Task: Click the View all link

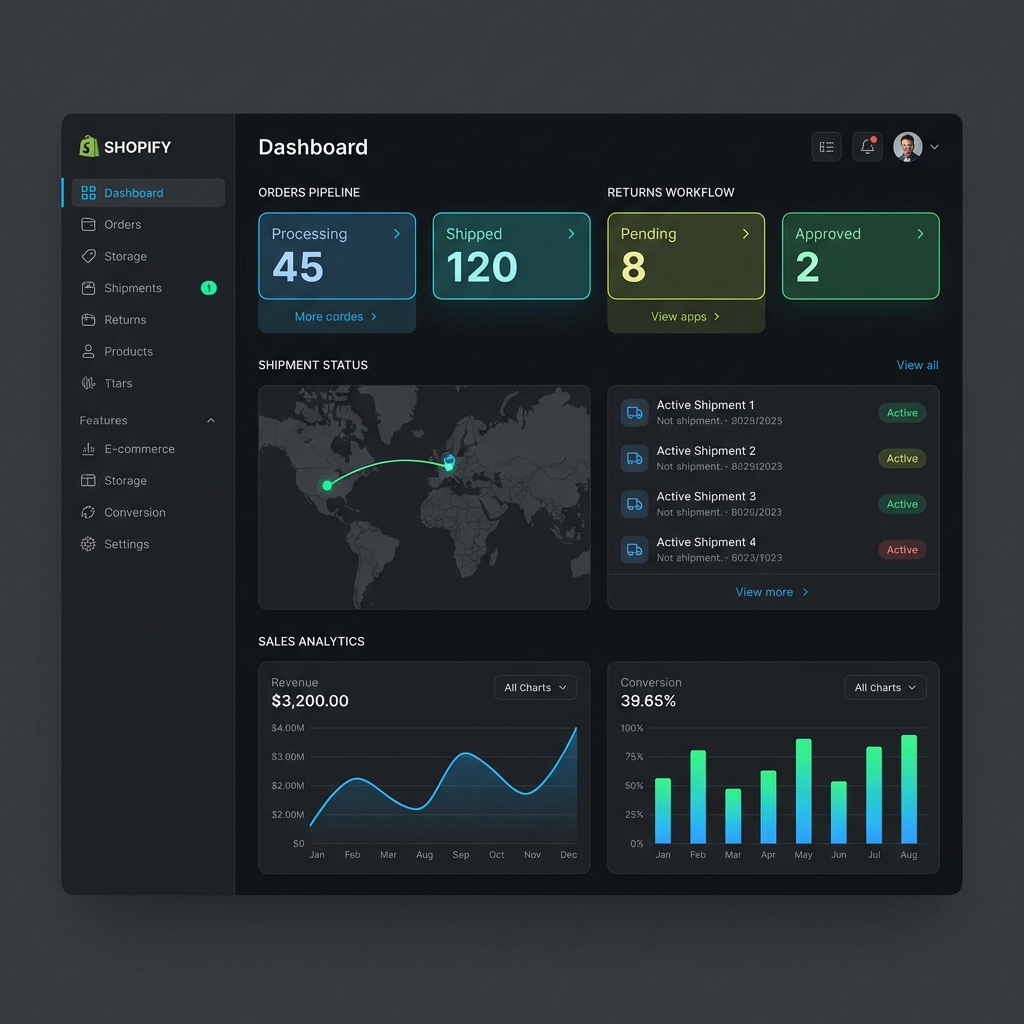Action: [916, 365]
